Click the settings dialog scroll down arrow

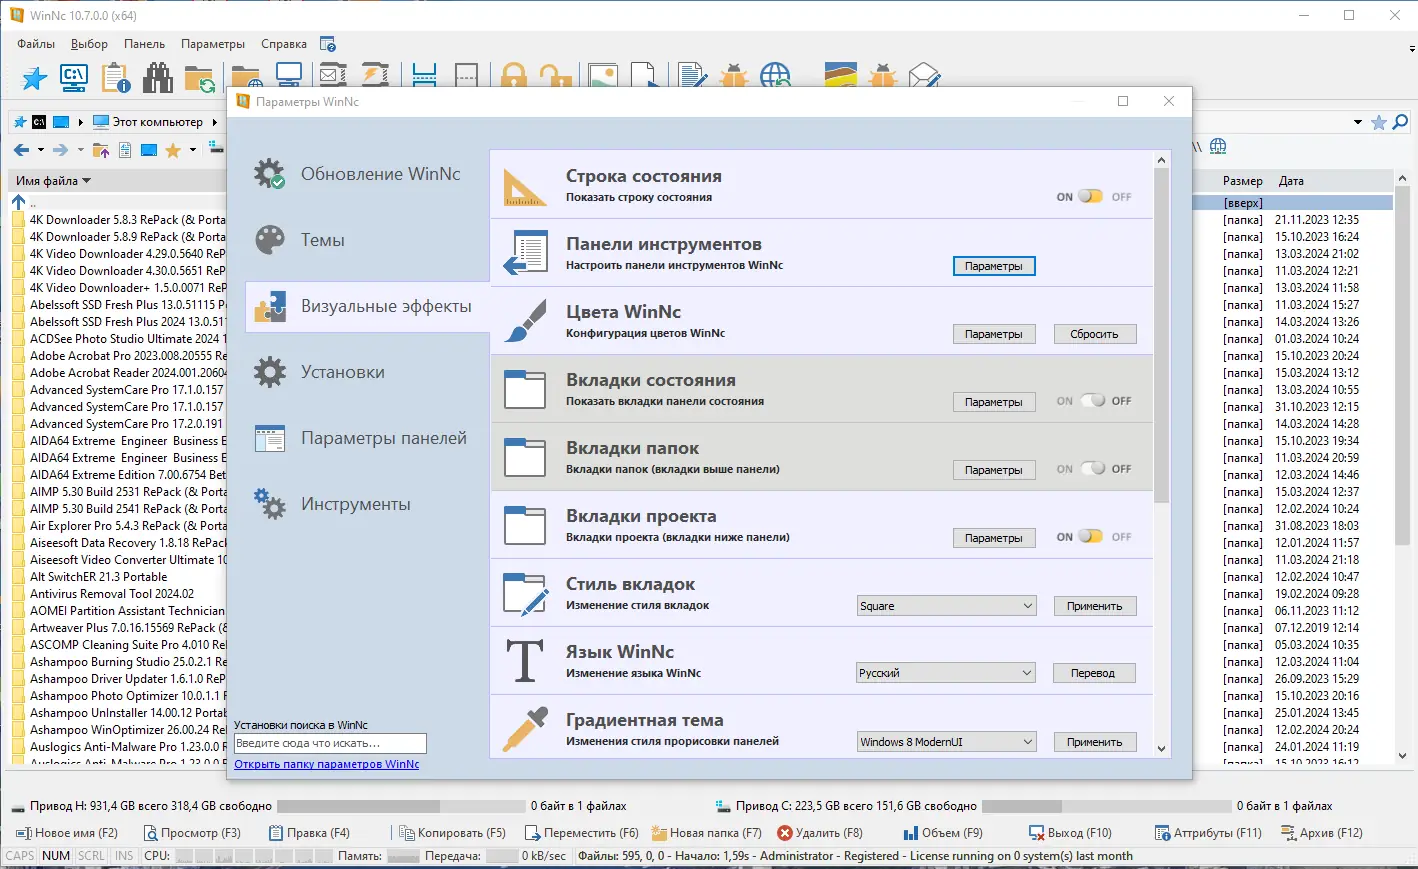coord(1161,749)
